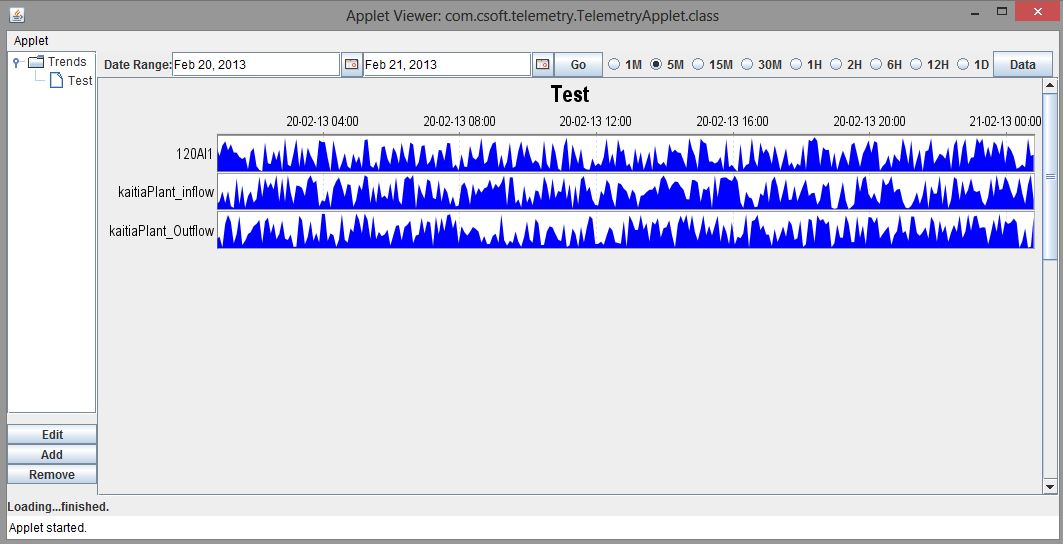
Task: Click the kaitiaPlant_Outflow trend chart
Action: (626, 230)
